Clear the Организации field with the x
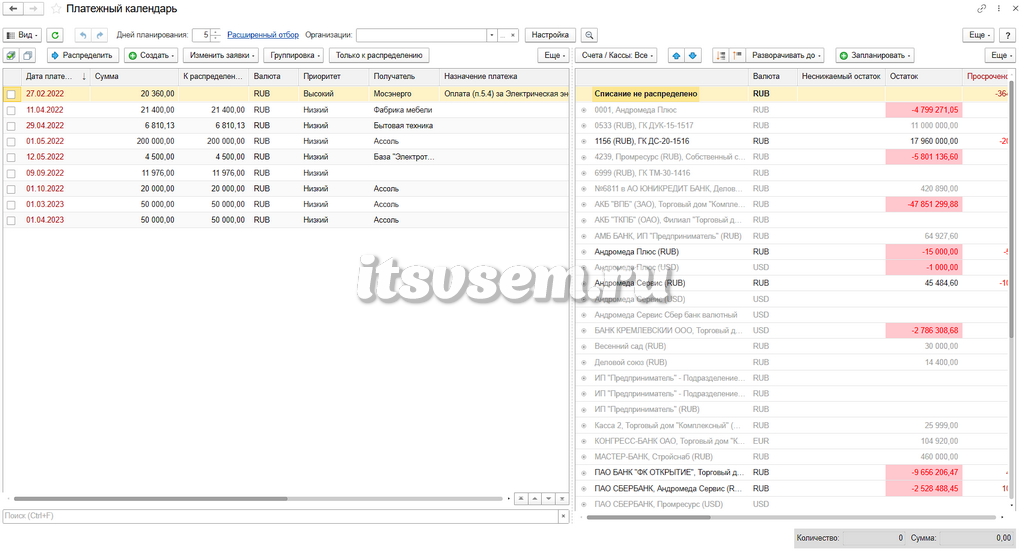The height and width of the screenshot is (554, 1024). pyautogui.click(x=513, y=35)
